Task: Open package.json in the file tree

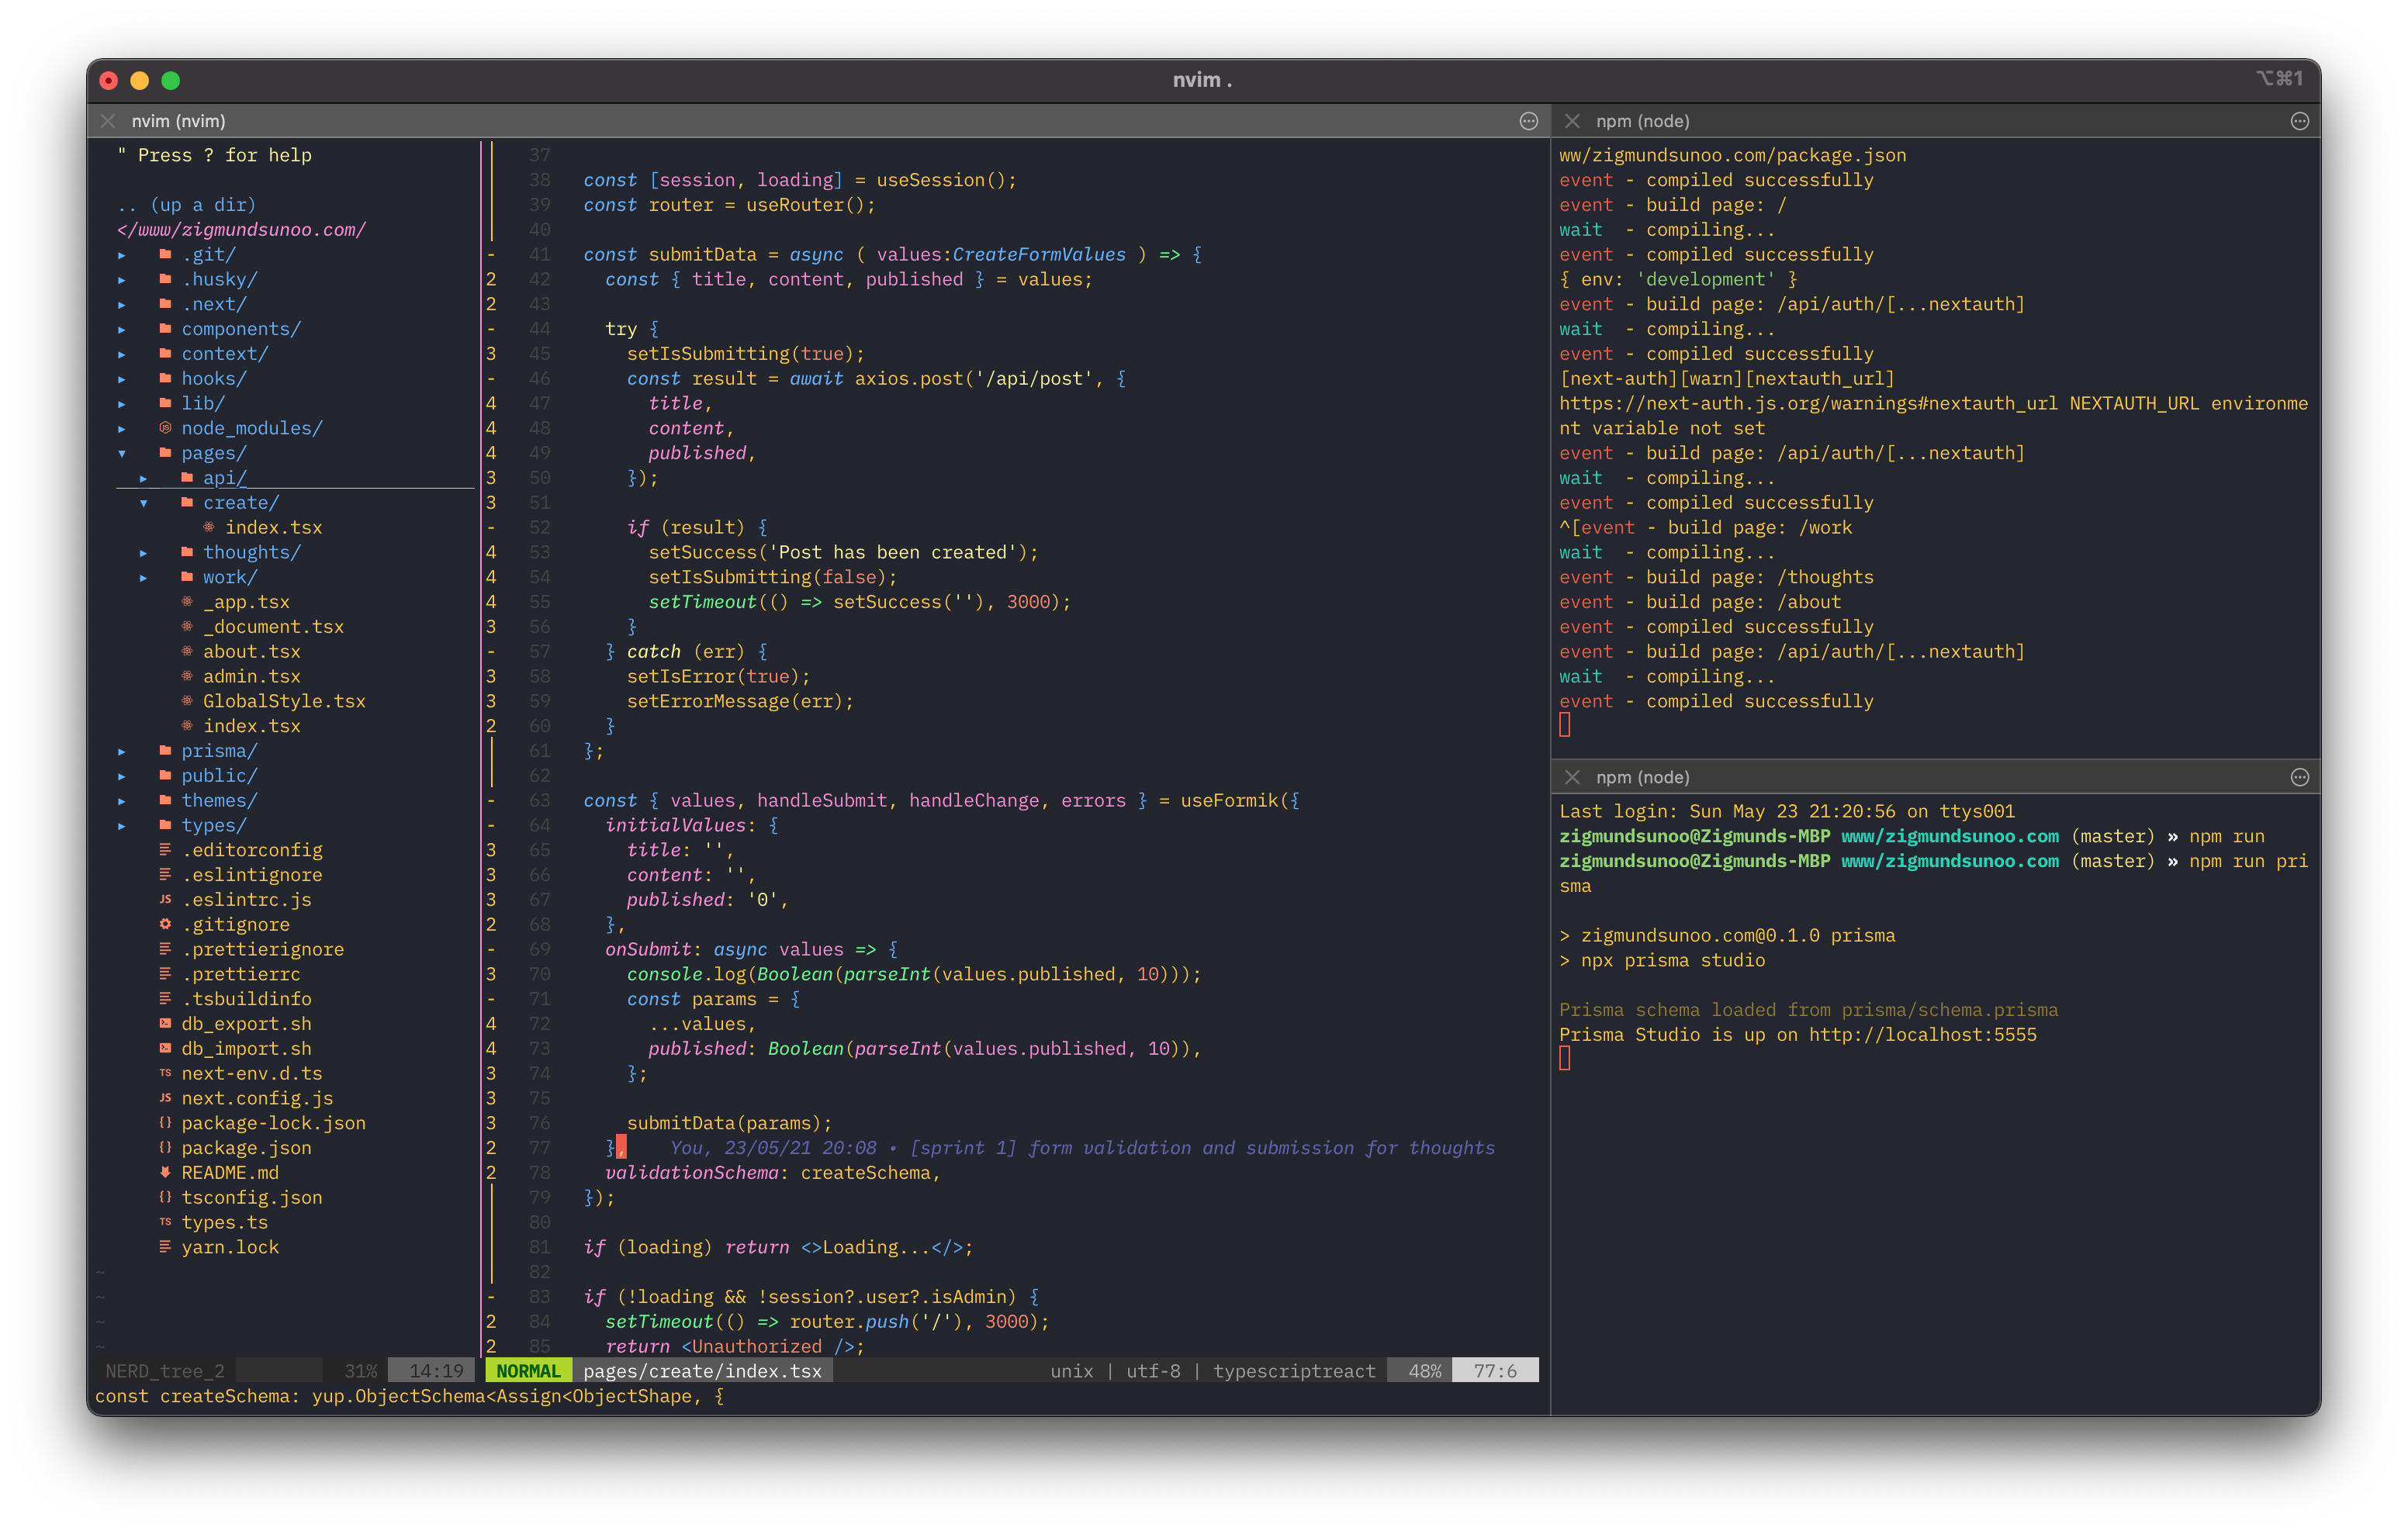Action: 246,1148
